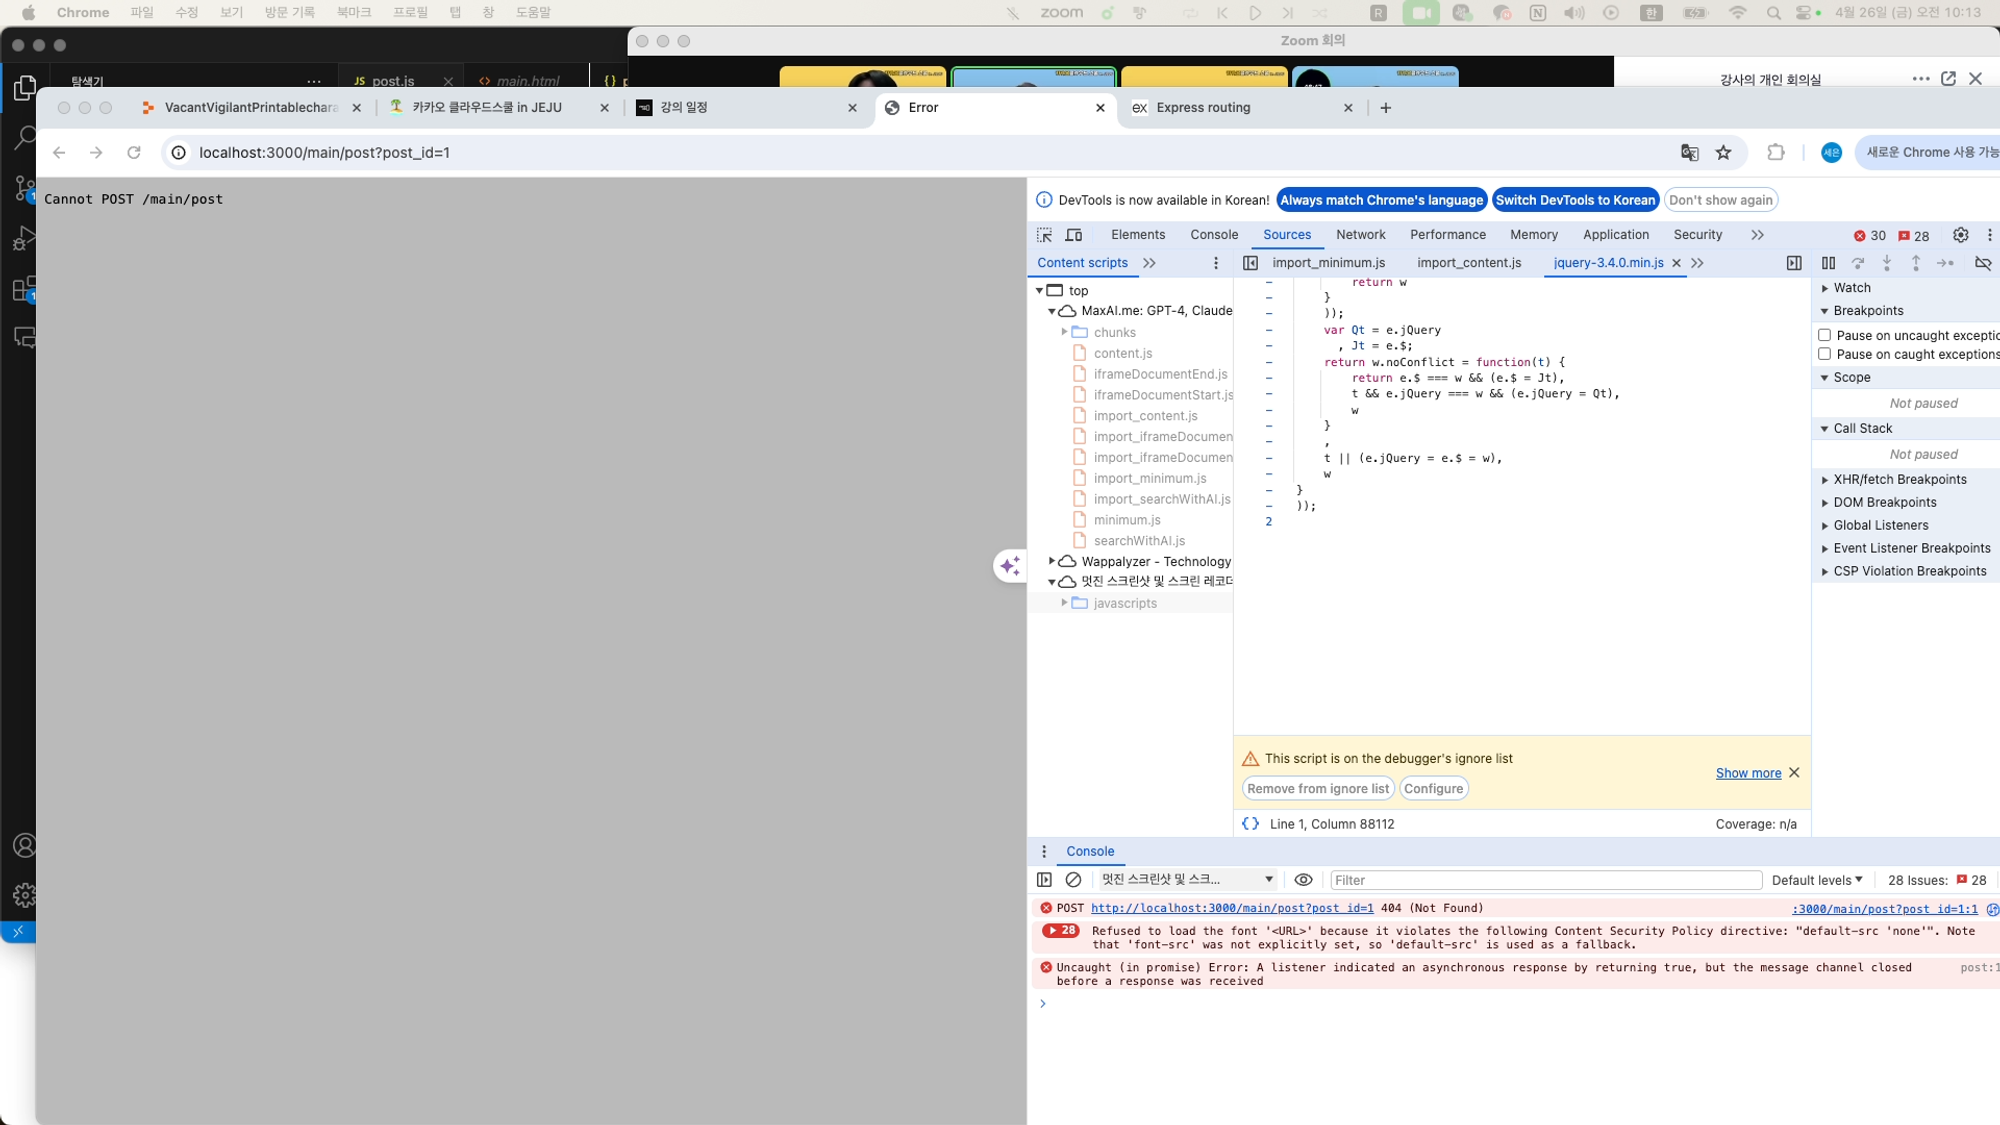The image size is (2000, 1125).
Task: Open the Chrome extensions puzzle icon
Action: click(x=1775, y=152)
